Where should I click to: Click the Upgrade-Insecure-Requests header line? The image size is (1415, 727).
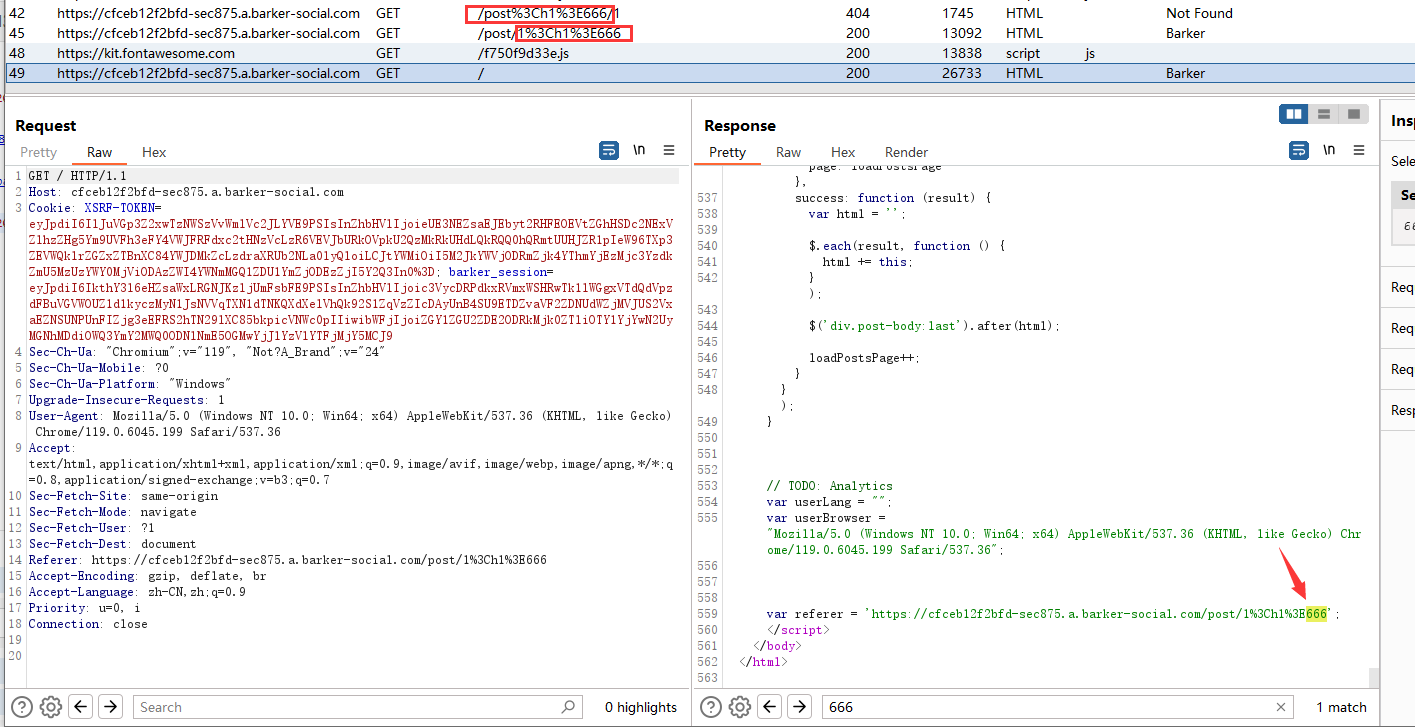click(x=127, y=400)
